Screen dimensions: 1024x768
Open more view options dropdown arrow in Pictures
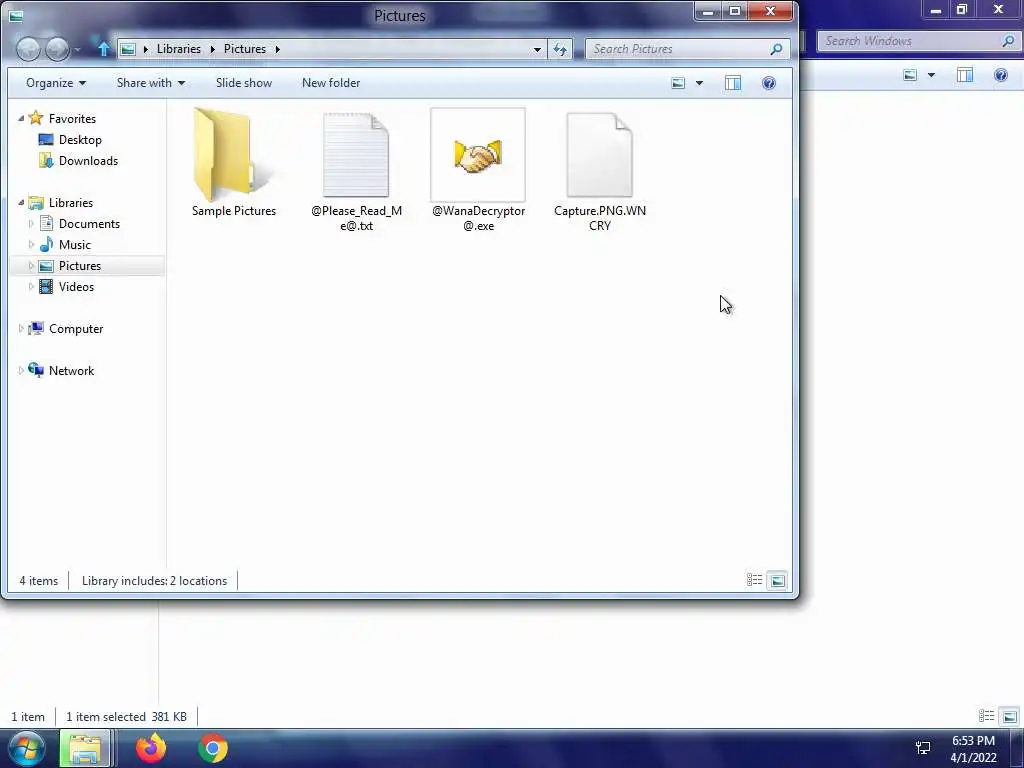tap(699, 83)
